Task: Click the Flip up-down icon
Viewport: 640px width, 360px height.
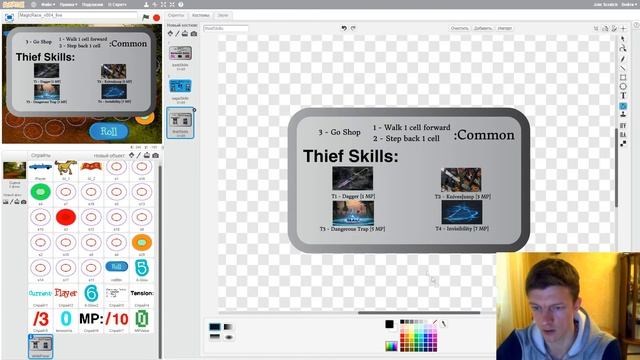Action: (x=614, y=28)
